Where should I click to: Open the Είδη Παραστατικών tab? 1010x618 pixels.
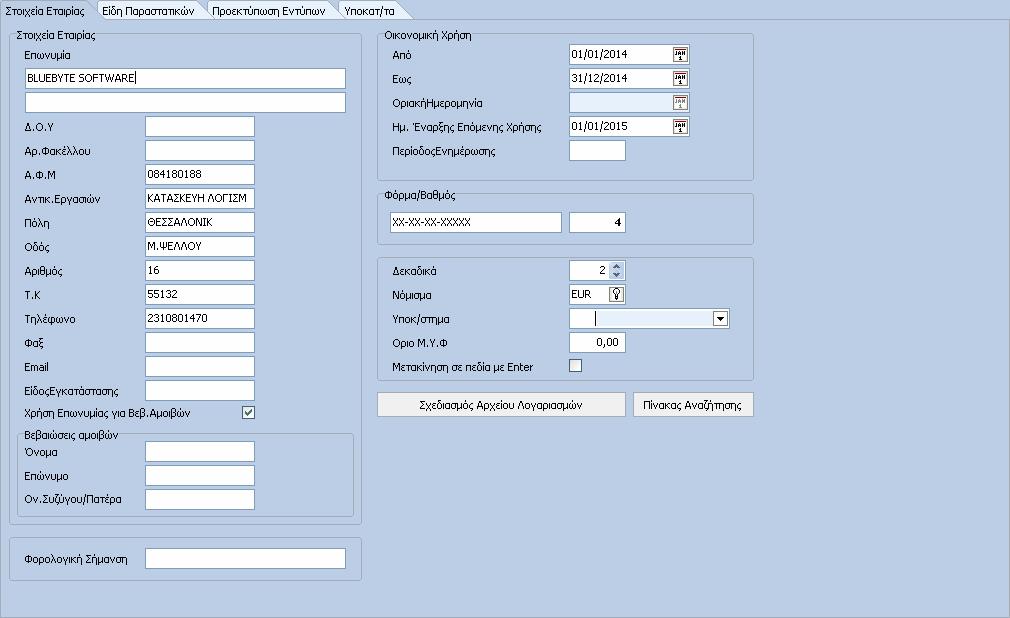[x=148, y=11]
